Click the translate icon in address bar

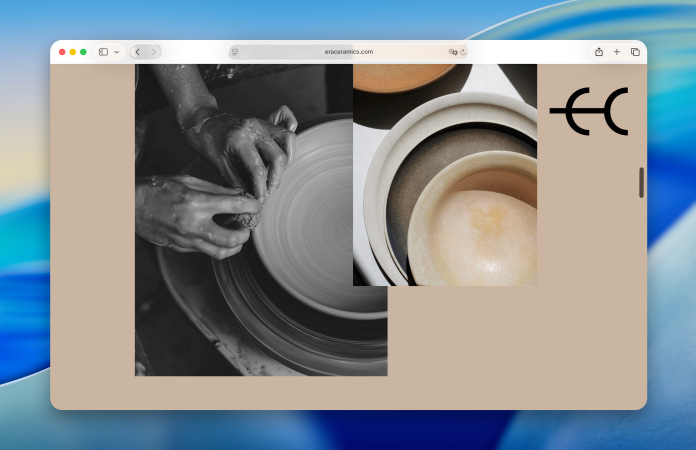click(x=453, y=52)
